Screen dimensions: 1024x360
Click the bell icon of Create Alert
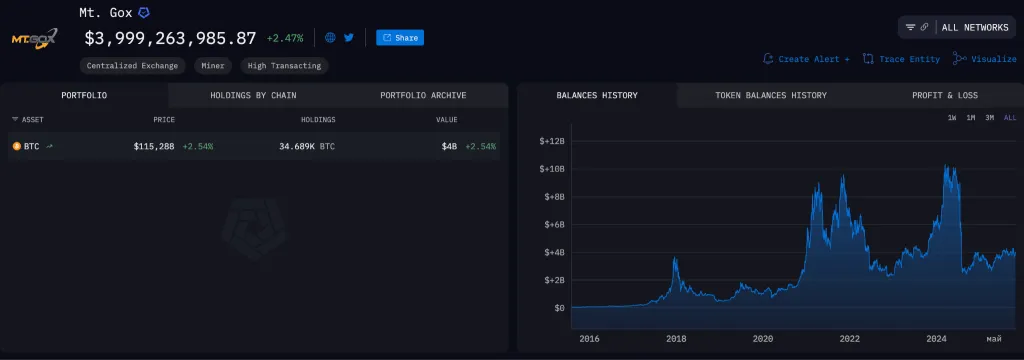click(768, 59)
